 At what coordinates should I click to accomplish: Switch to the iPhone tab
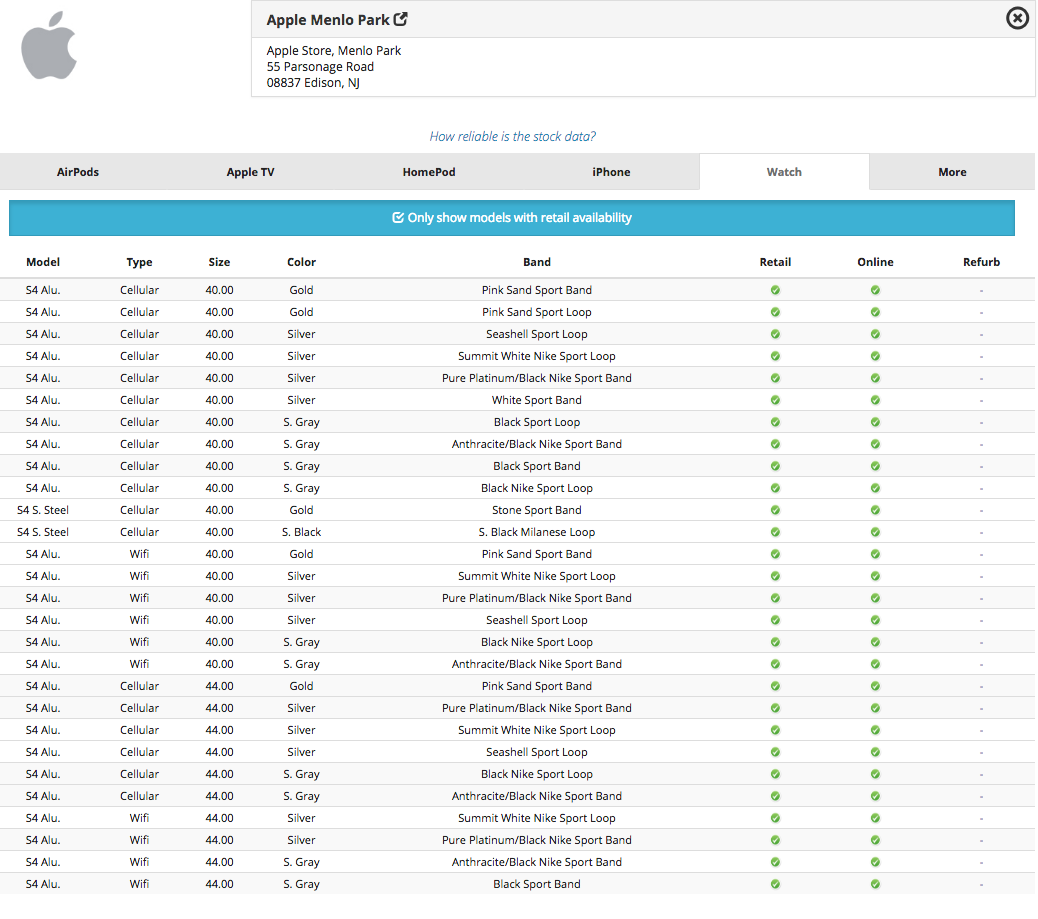click(611, 172)
